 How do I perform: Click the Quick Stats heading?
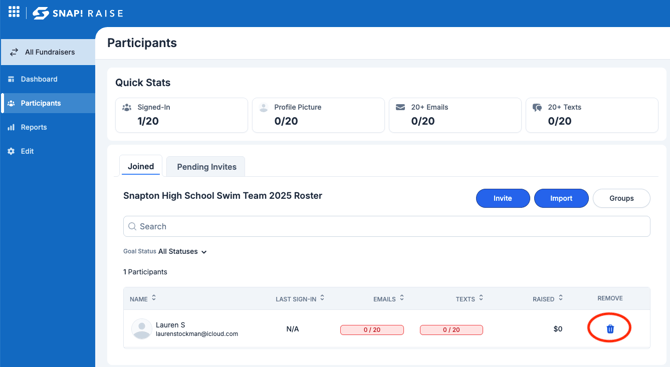[143, 82]
